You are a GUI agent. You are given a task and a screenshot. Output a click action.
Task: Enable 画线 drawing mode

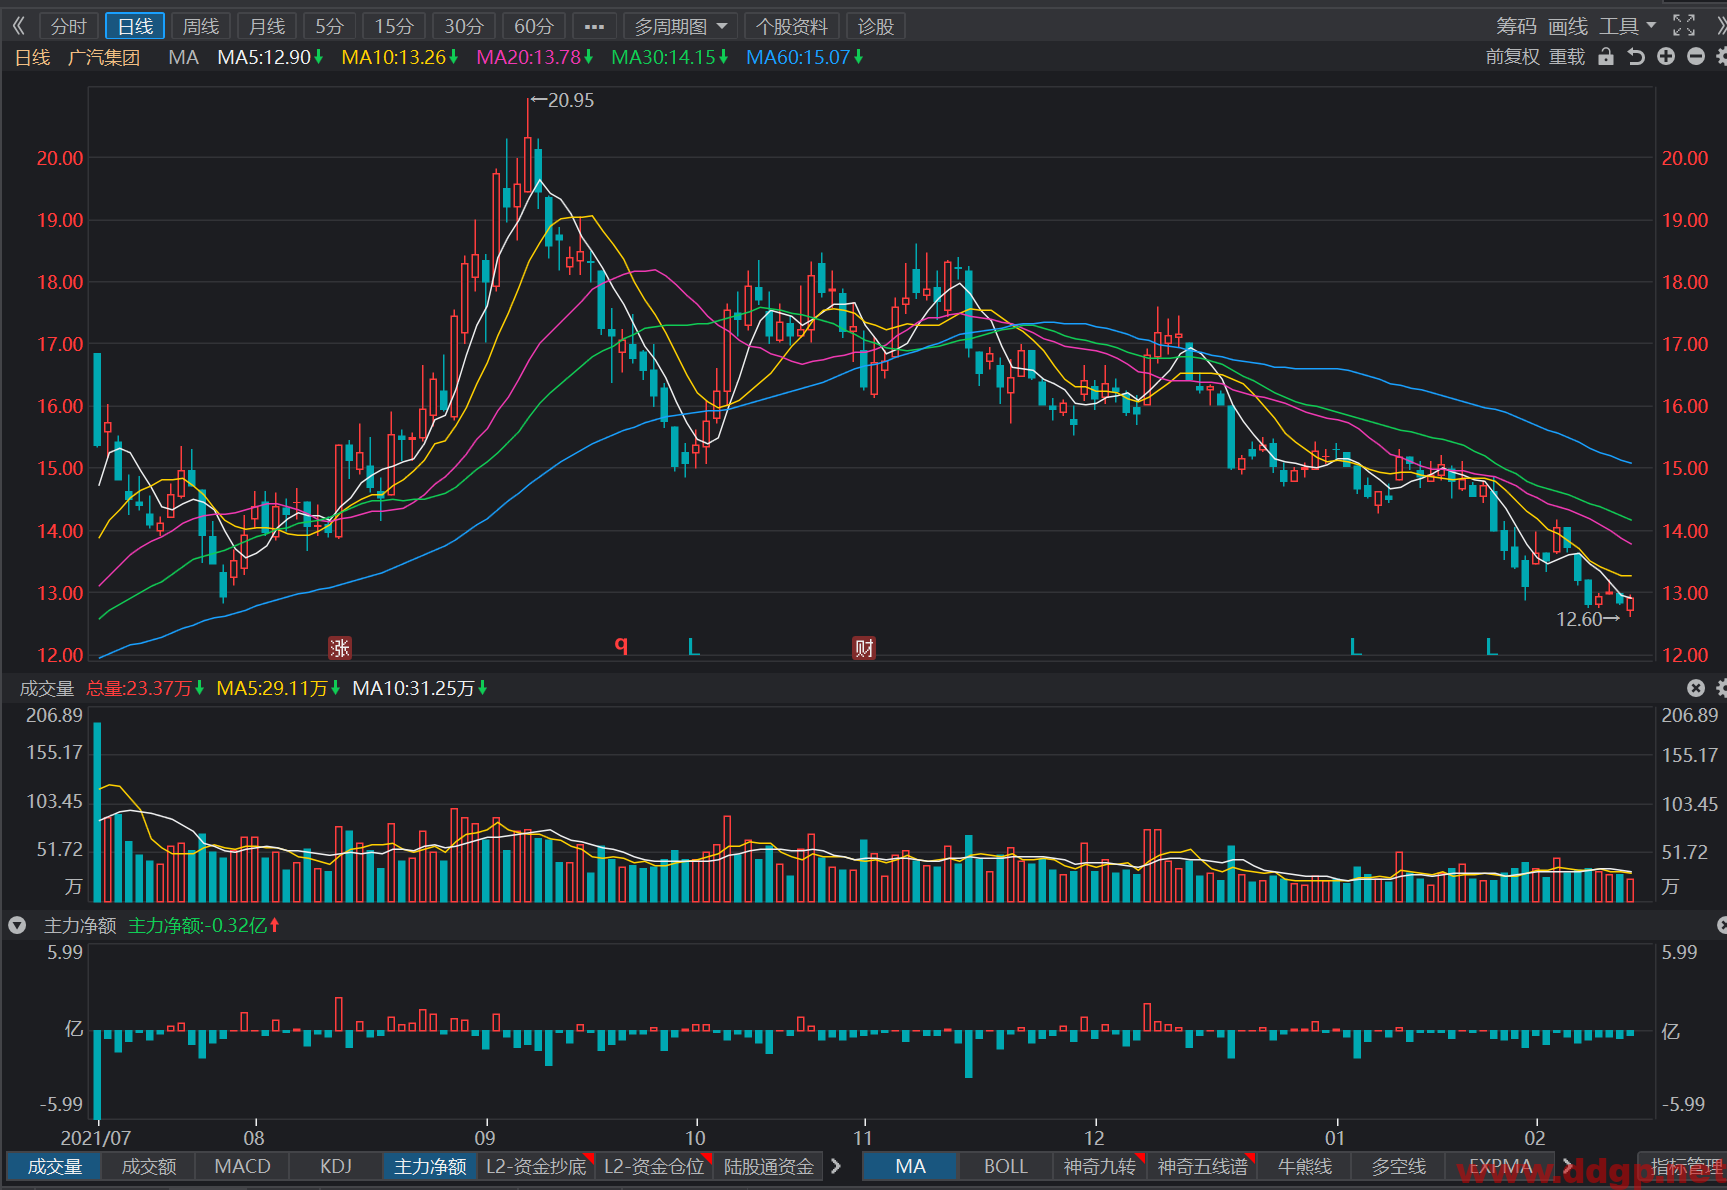(1568, 26)
